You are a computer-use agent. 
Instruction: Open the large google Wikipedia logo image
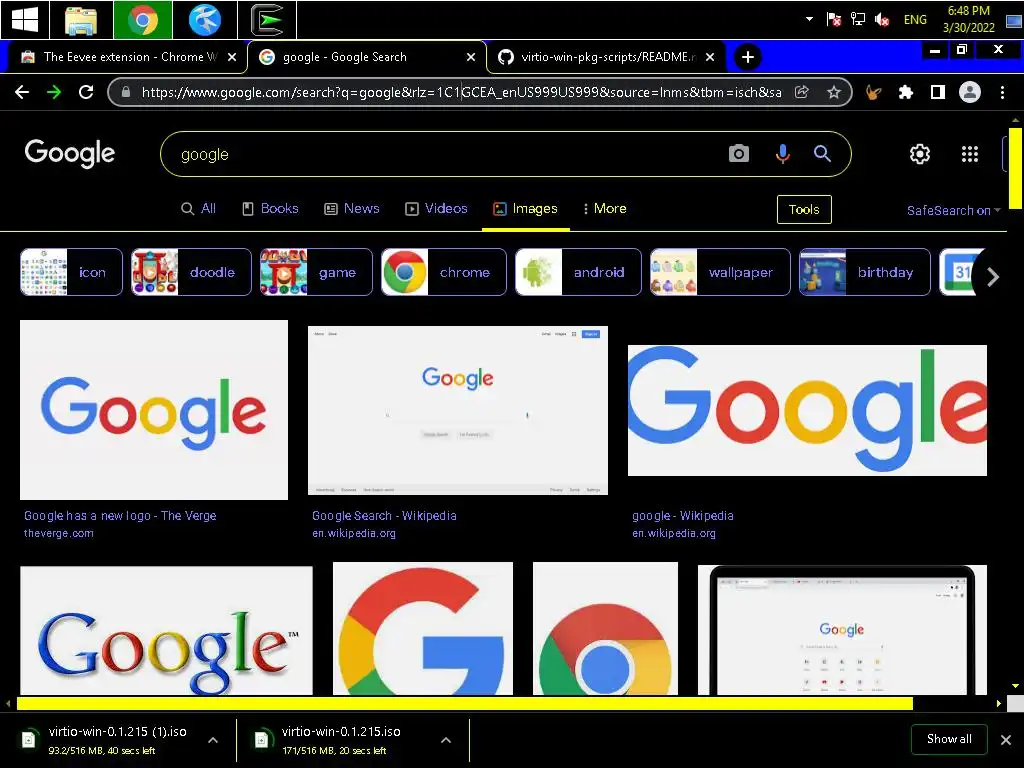click(807, 410)
